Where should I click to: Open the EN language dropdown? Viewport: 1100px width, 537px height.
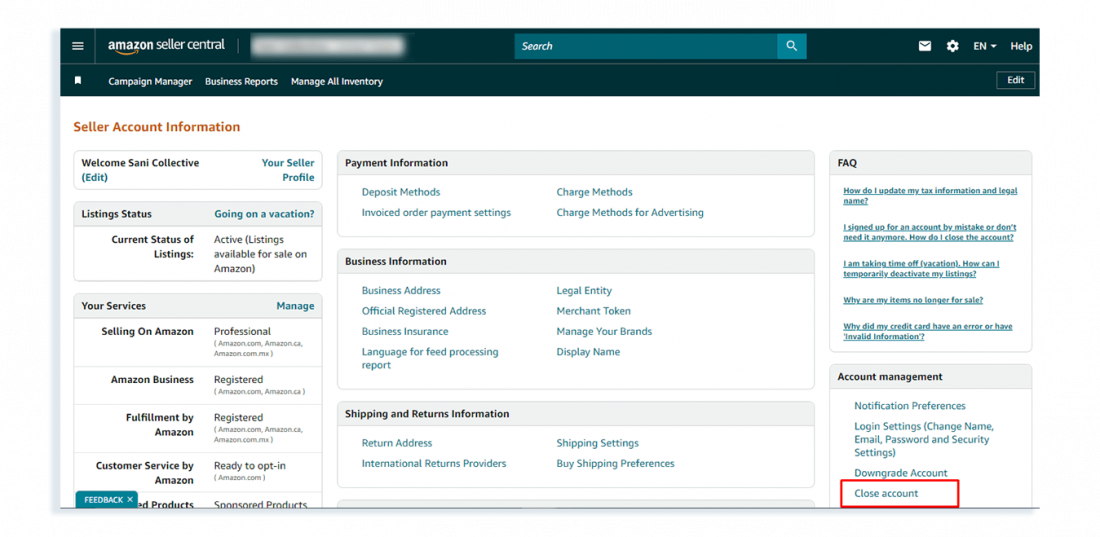[x=985, y=46]
